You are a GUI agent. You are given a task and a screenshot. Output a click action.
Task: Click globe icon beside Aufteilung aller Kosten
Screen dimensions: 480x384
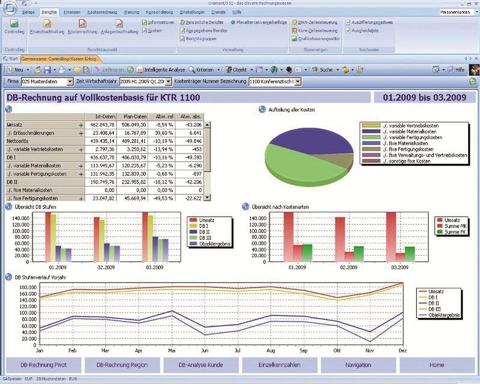tap(263, 109)
